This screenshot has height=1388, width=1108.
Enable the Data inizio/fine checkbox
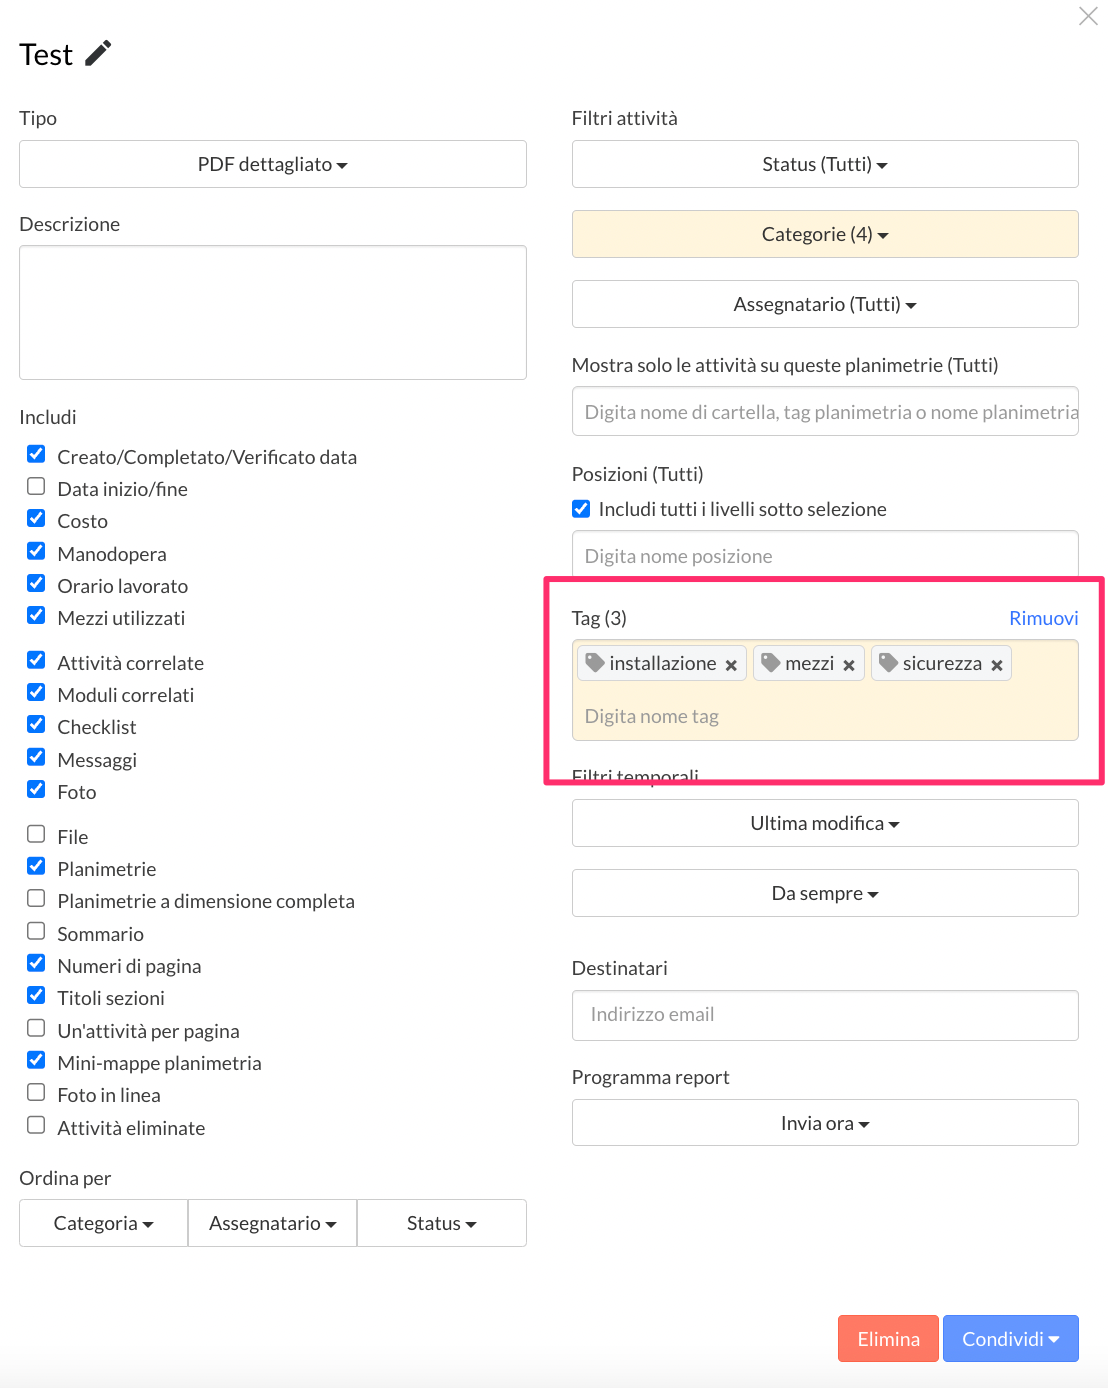pos(36,487)
